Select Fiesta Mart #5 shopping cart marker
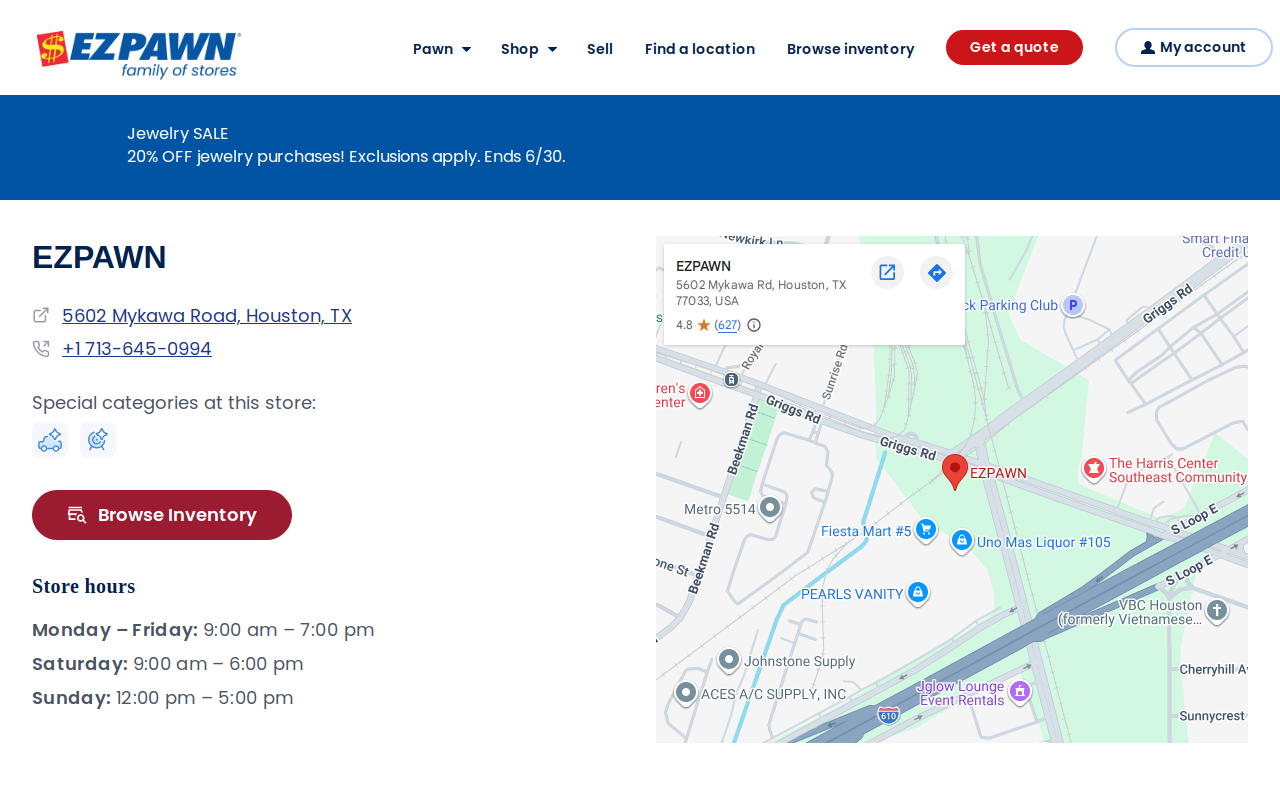 tap(926, 529)
